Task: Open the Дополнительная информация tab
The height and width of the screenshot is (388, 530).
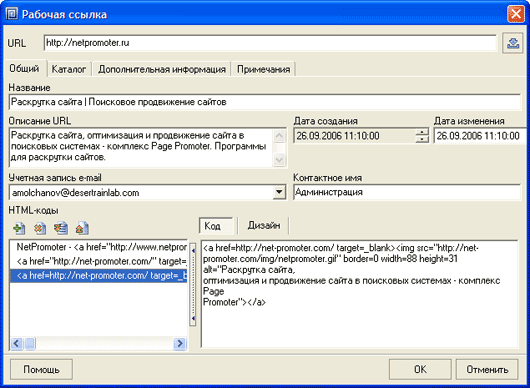Action: click(x=162, y=69)
